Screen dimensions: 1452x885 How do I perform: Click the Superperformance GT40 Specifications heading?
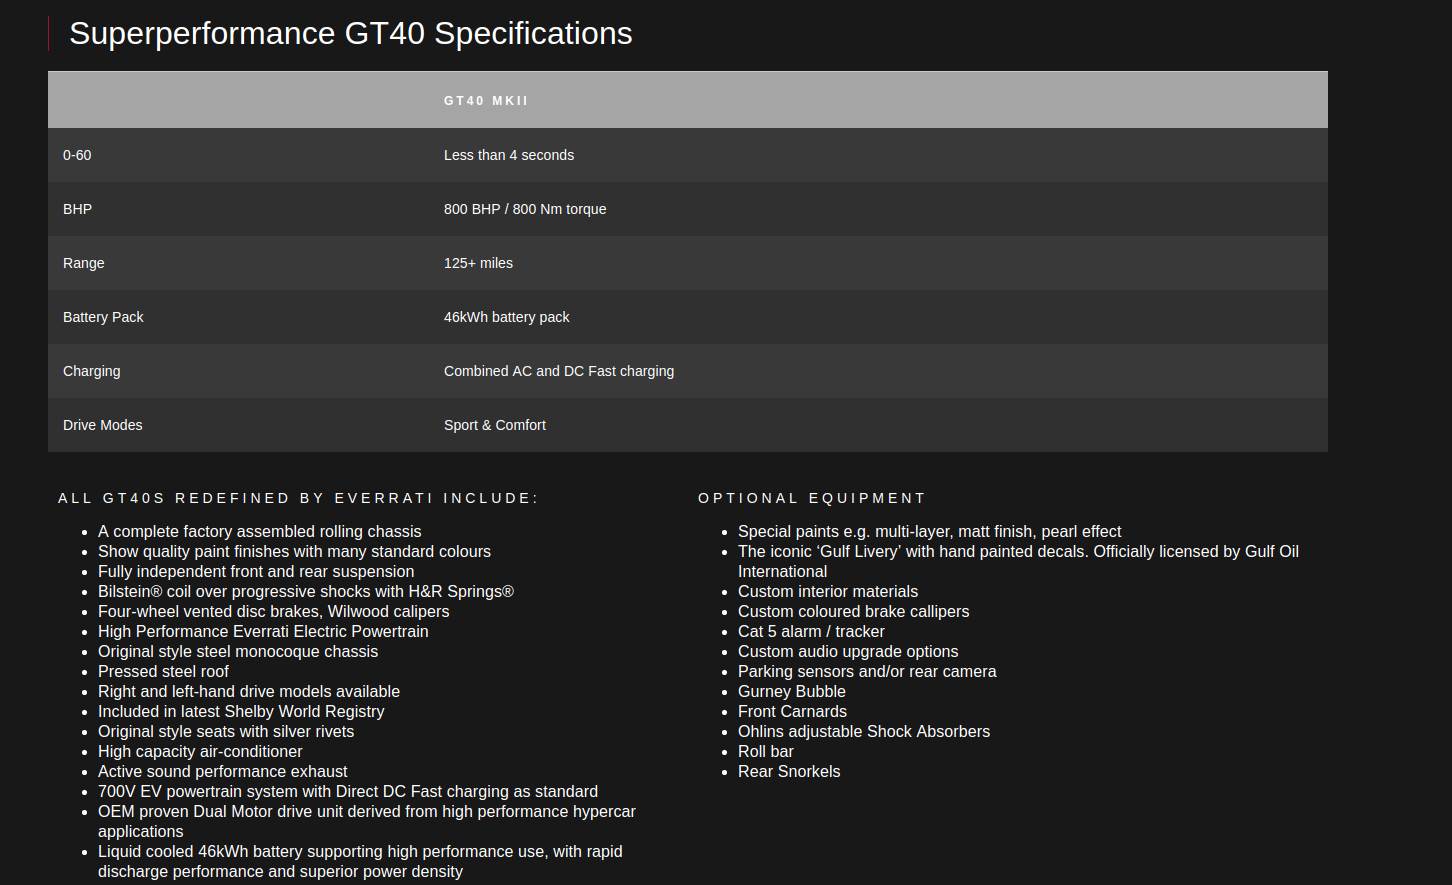[350, 33]
